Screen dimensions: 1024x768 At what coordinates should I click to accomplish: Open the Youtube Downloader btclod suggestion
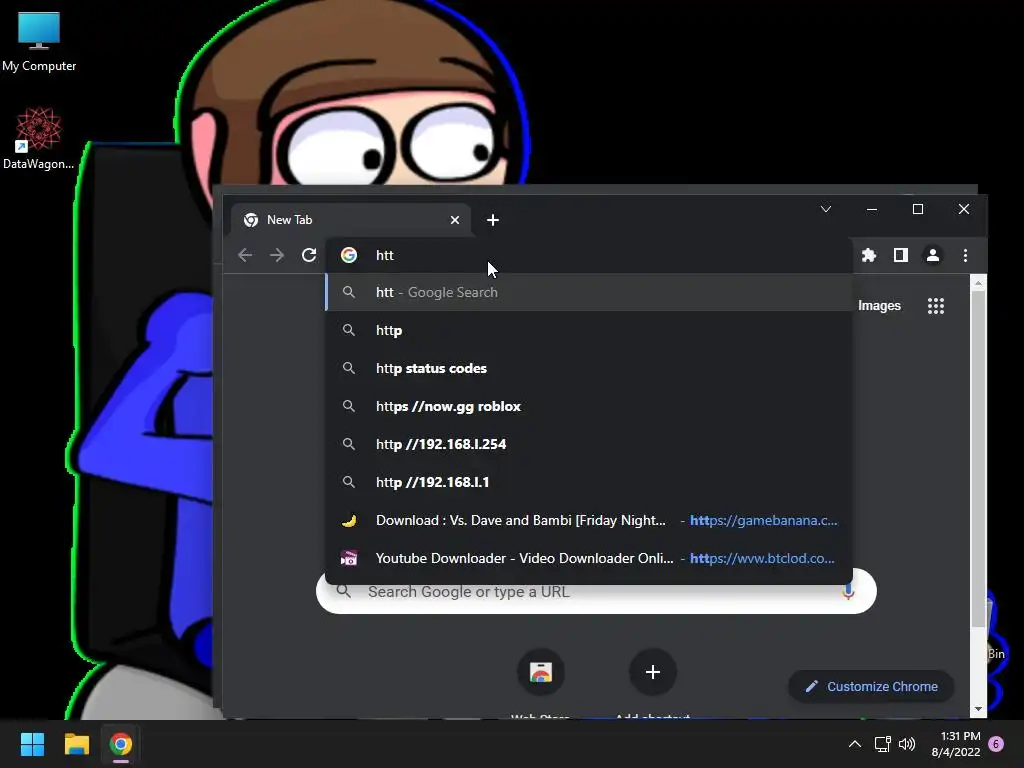click(588, 558)
